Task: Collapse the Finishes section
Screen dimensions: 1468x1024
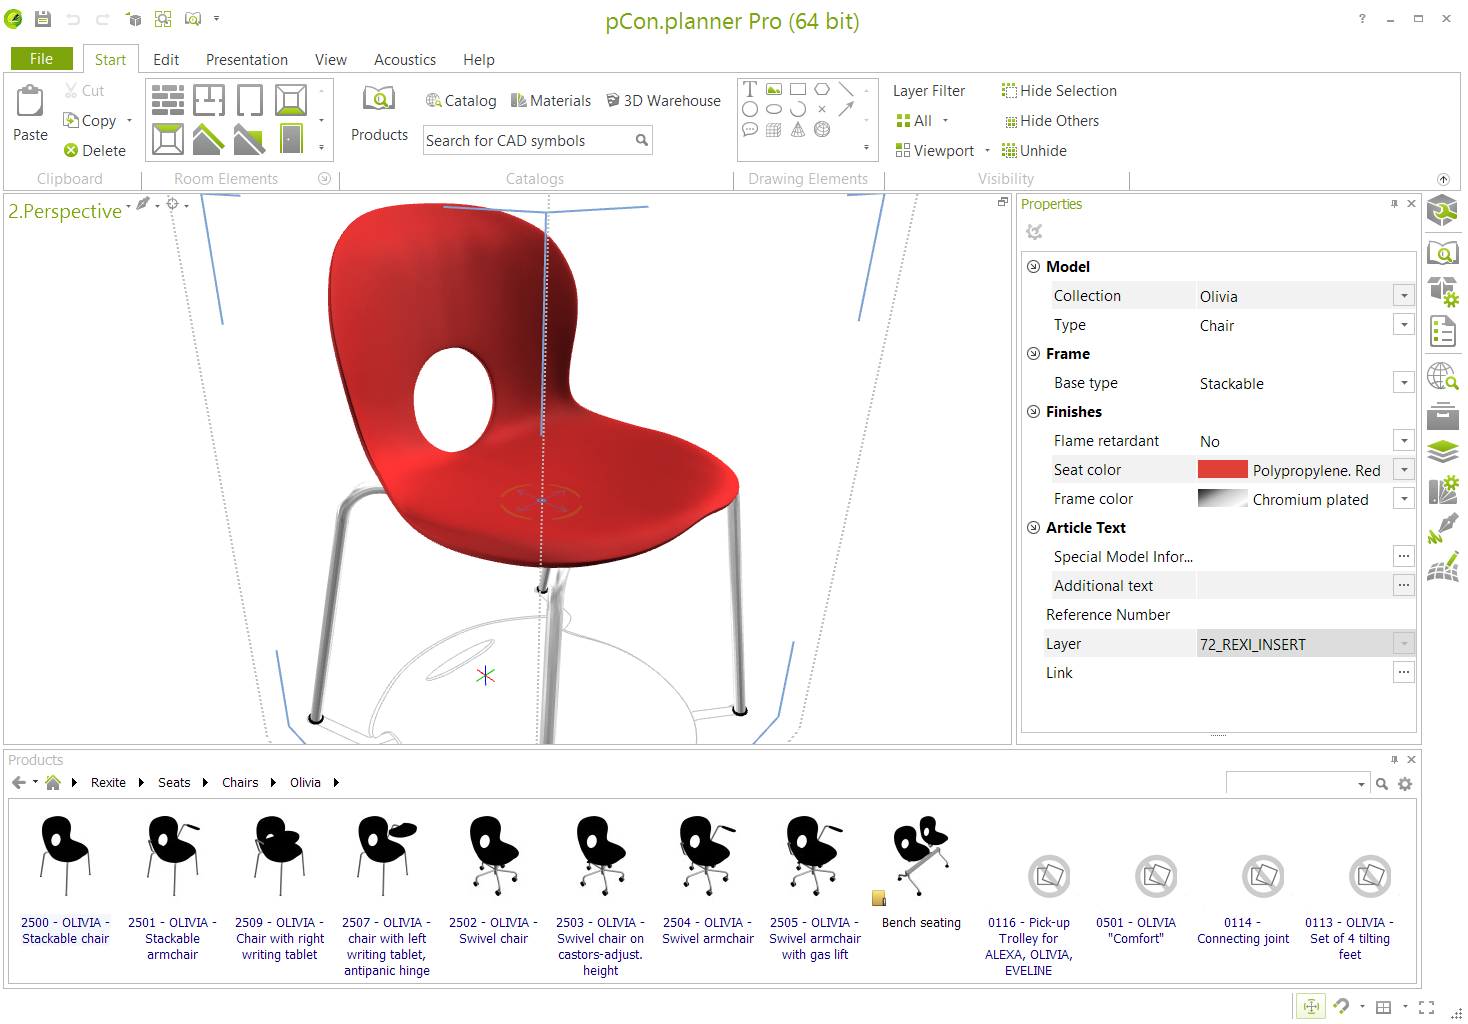Action: click(x=1033, y=412)
